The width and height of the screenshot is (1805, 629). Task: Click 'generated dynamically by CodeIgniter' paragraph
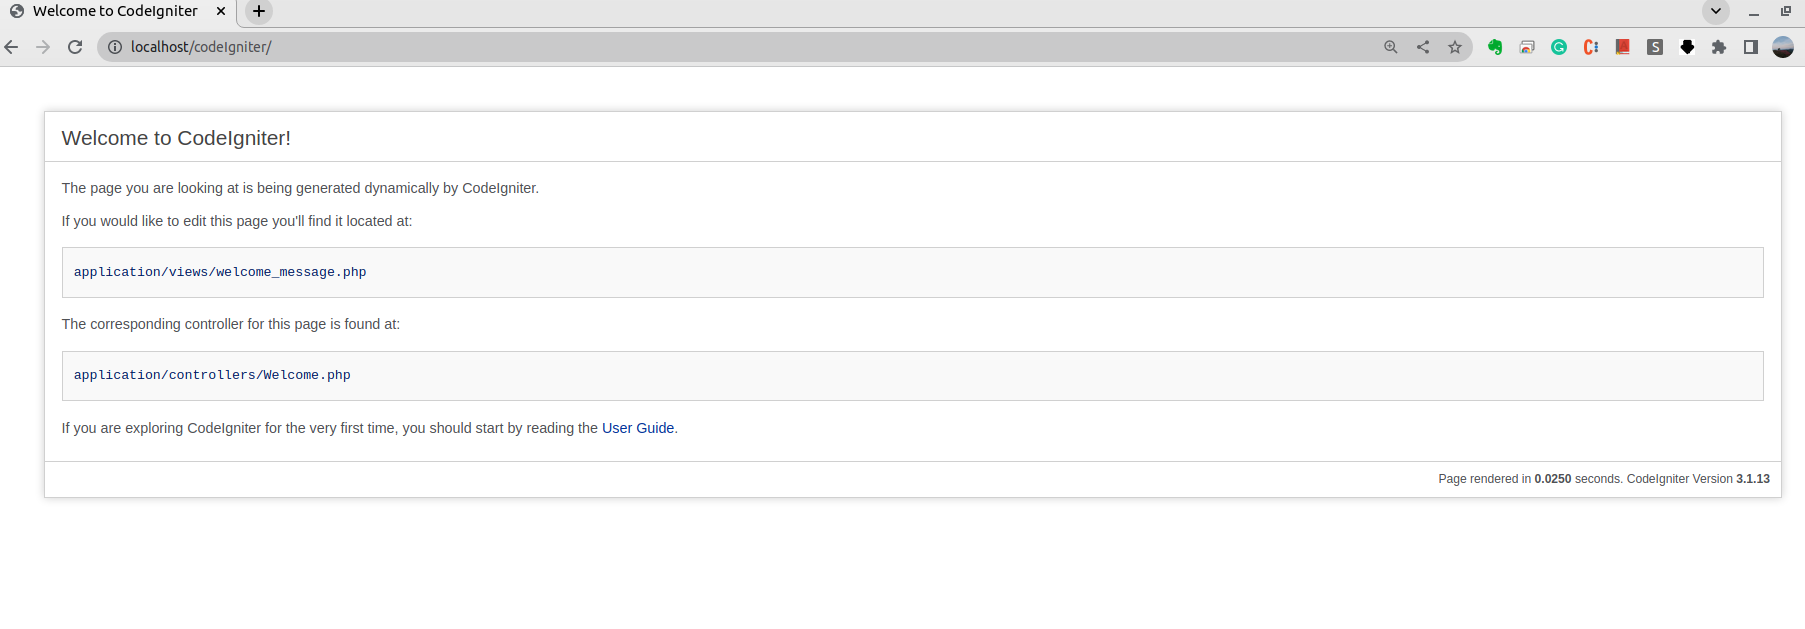point(300,188)
